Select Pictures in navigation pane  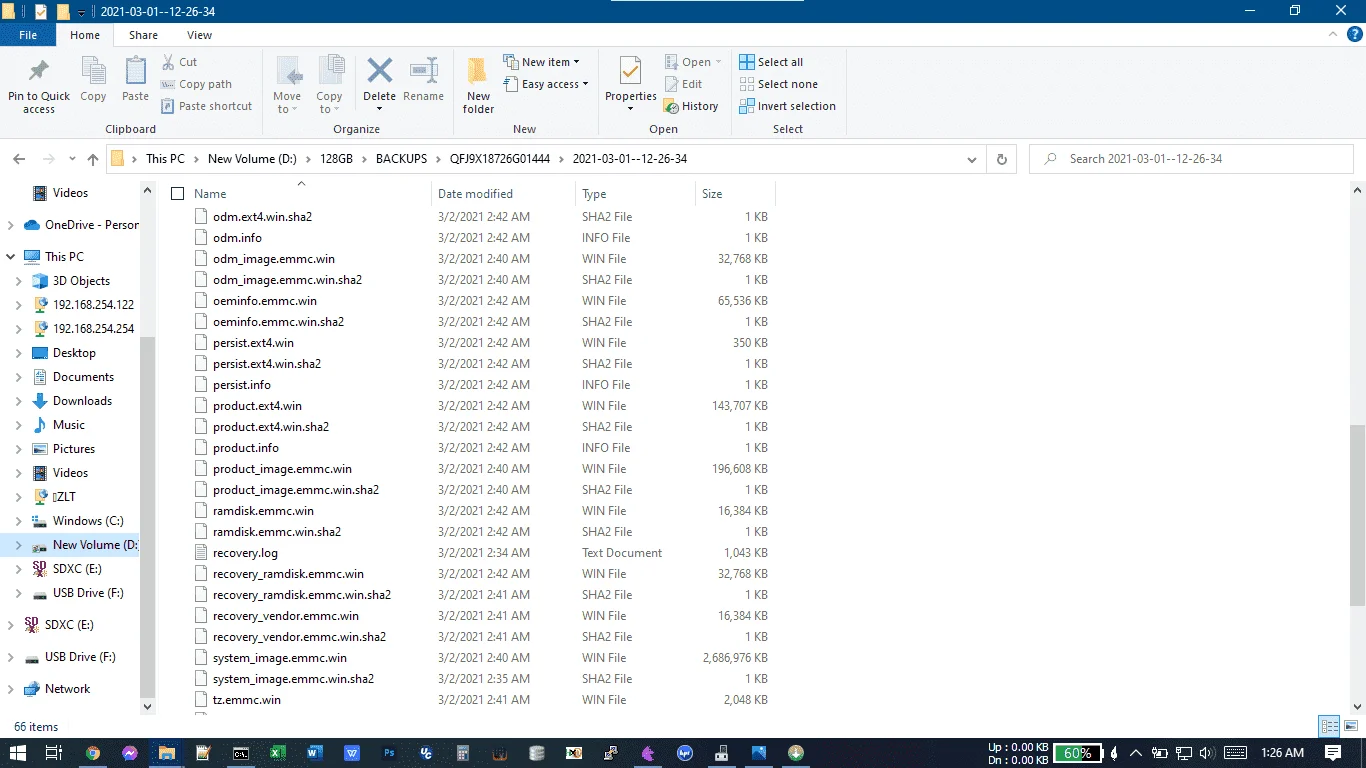tap(74, 449)
